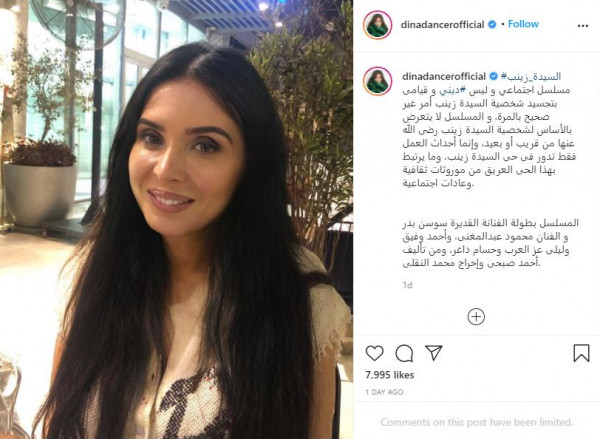
Task: Open comments with the speech bubble icon
Action: (x=404, y=353)
